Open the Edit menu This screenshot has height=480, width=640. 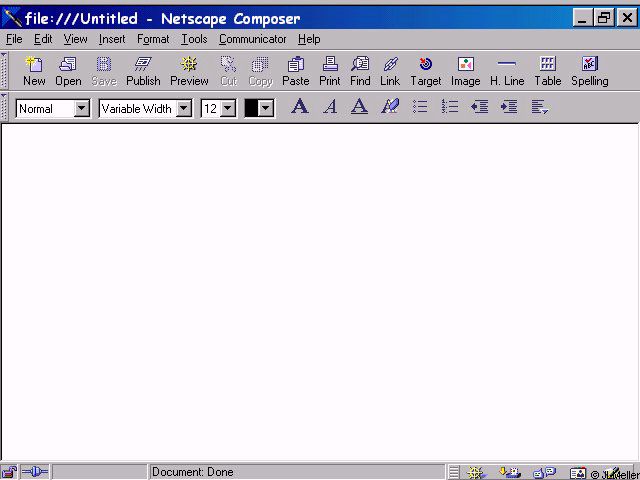[x=43, y=39]
